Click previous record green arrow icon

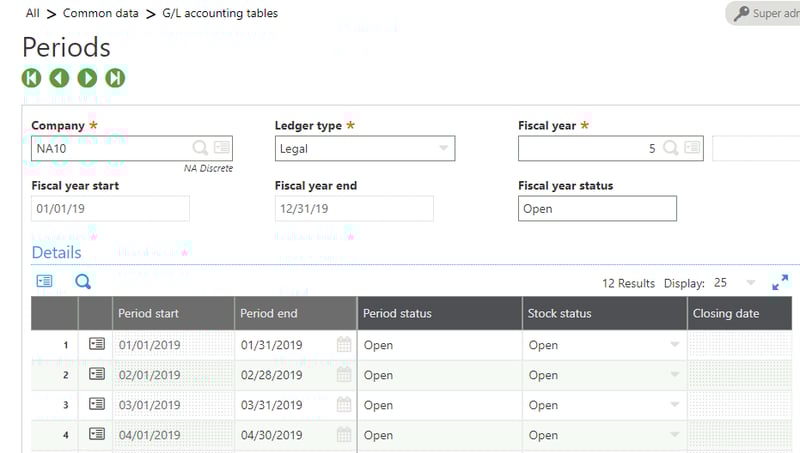[x=60, y=78]
